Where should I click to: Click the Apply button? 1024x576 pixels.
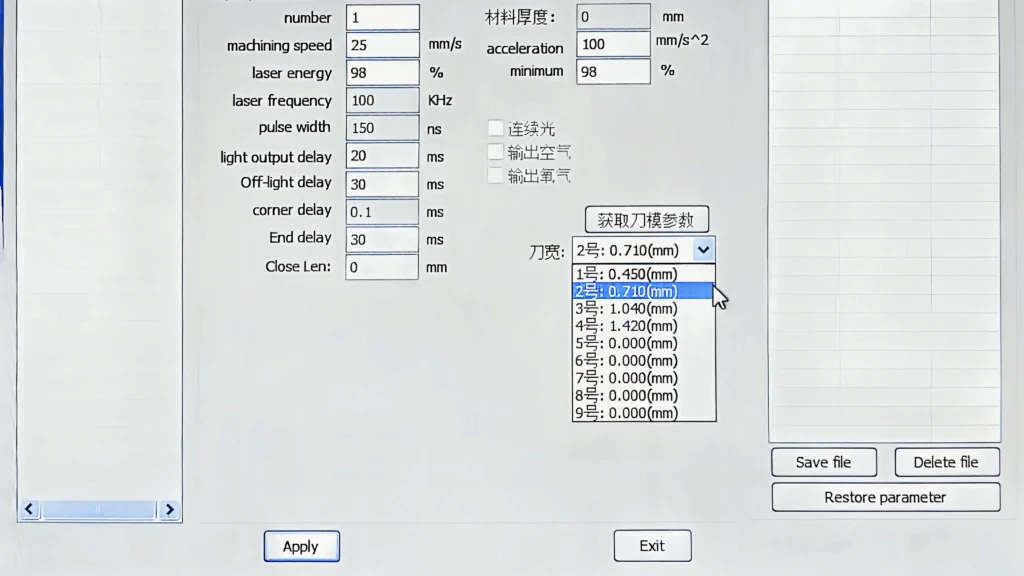302,546
